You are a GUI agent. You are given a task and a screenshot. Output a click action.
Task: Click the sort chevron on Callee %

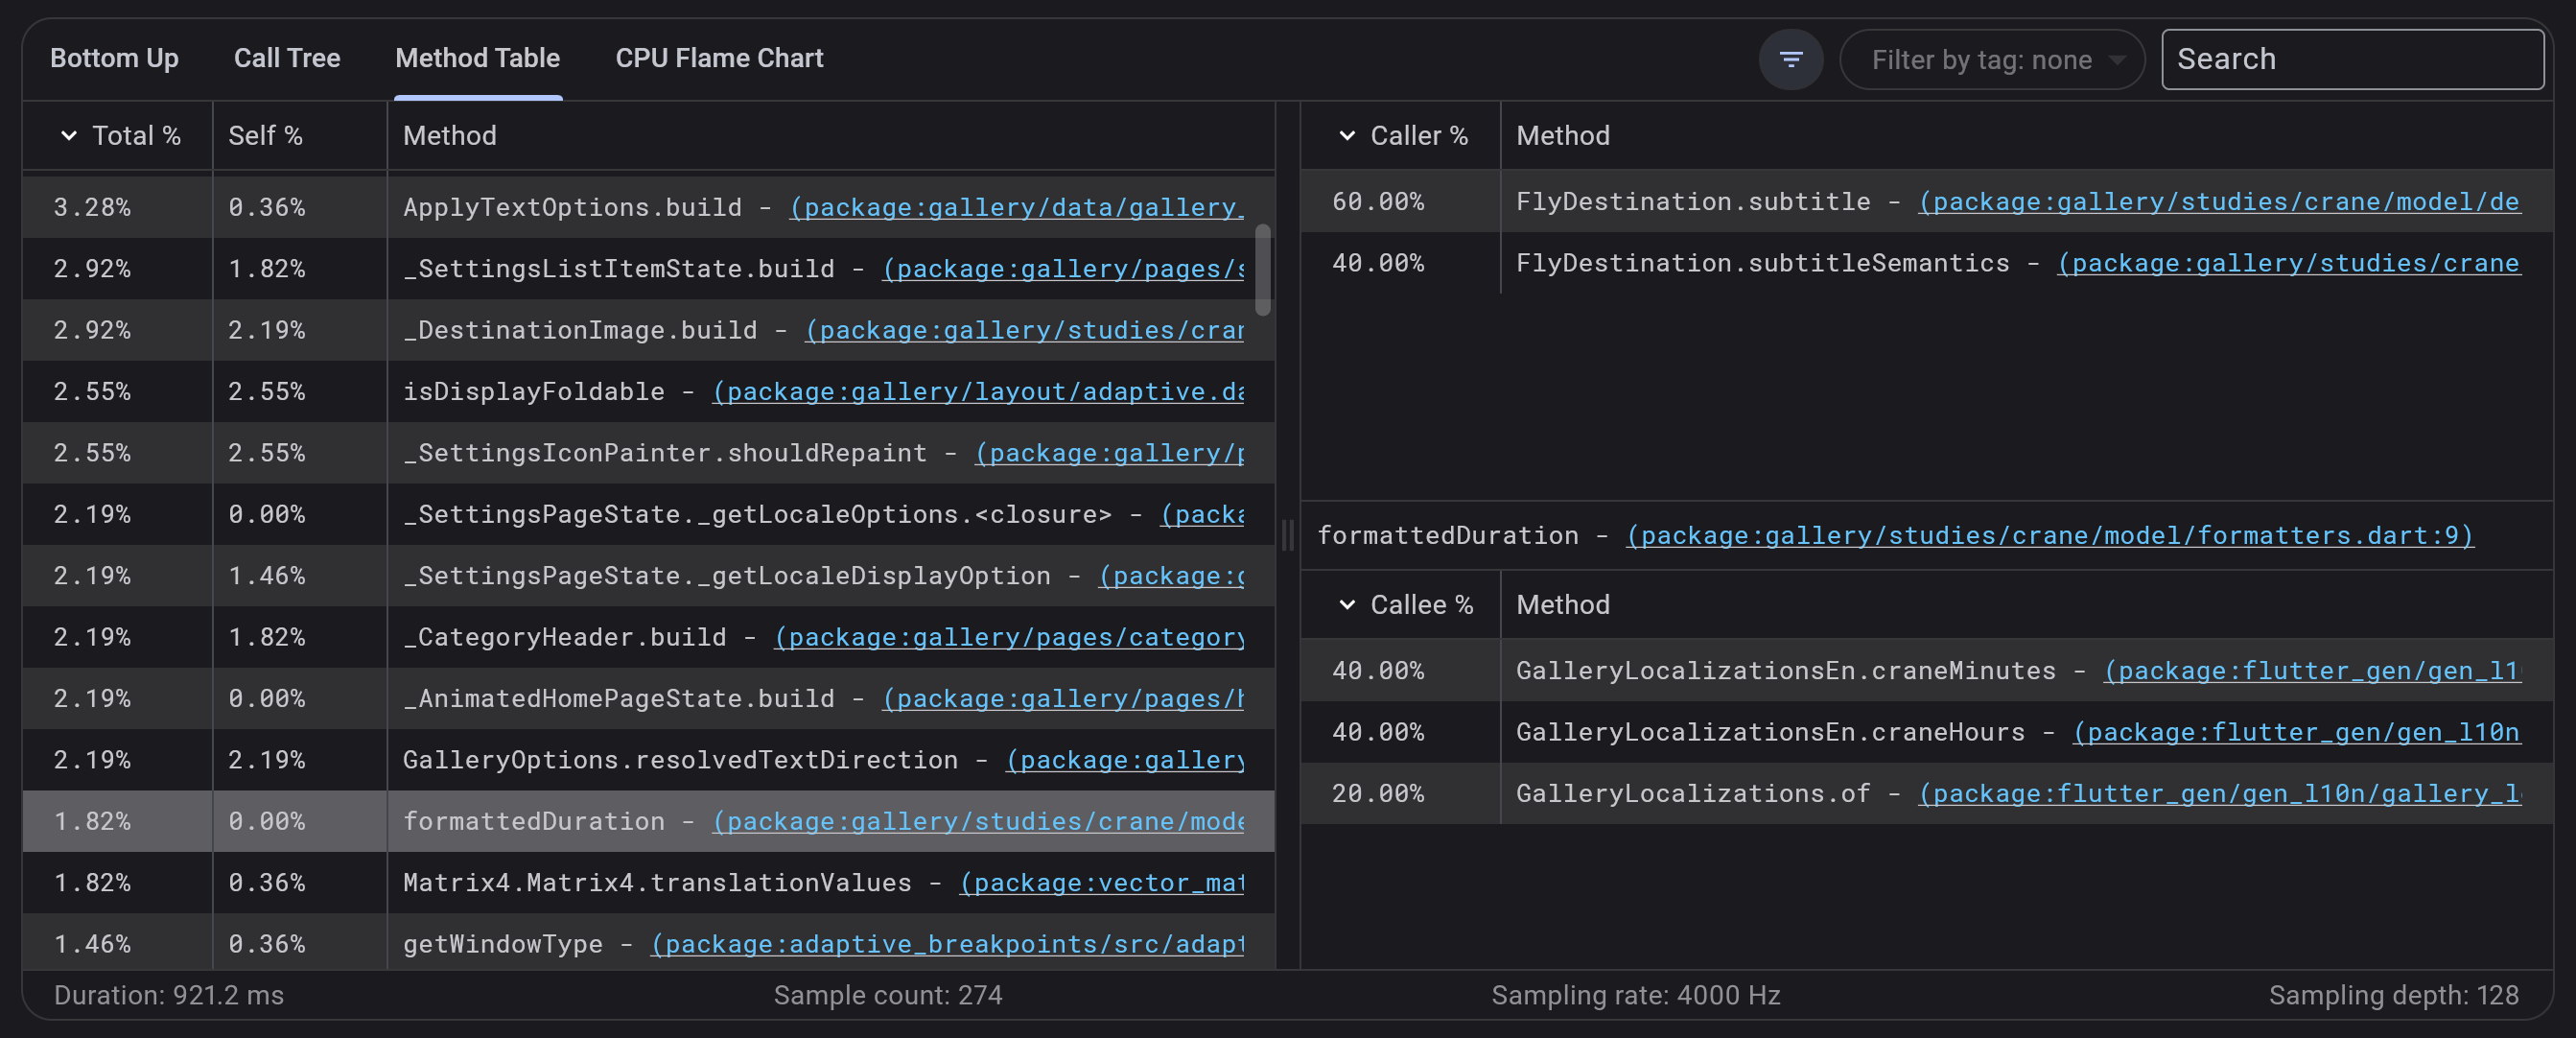(1348, 605)
